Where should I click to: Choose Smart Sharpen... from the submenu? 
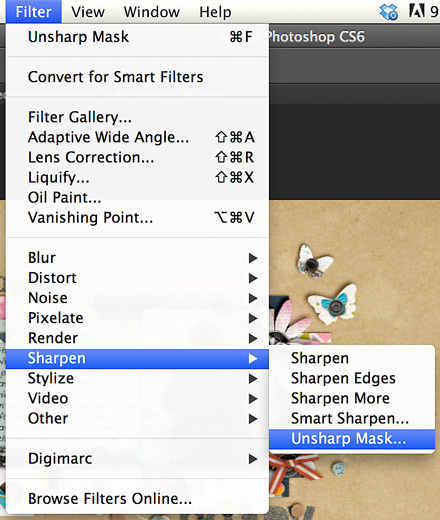[x=352, y=418]
